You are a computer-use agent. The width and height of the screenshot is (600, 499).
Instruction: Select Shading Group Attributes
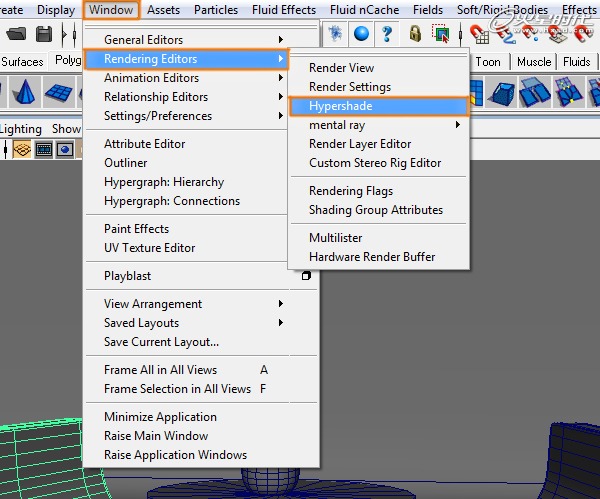tap(379, 210)
